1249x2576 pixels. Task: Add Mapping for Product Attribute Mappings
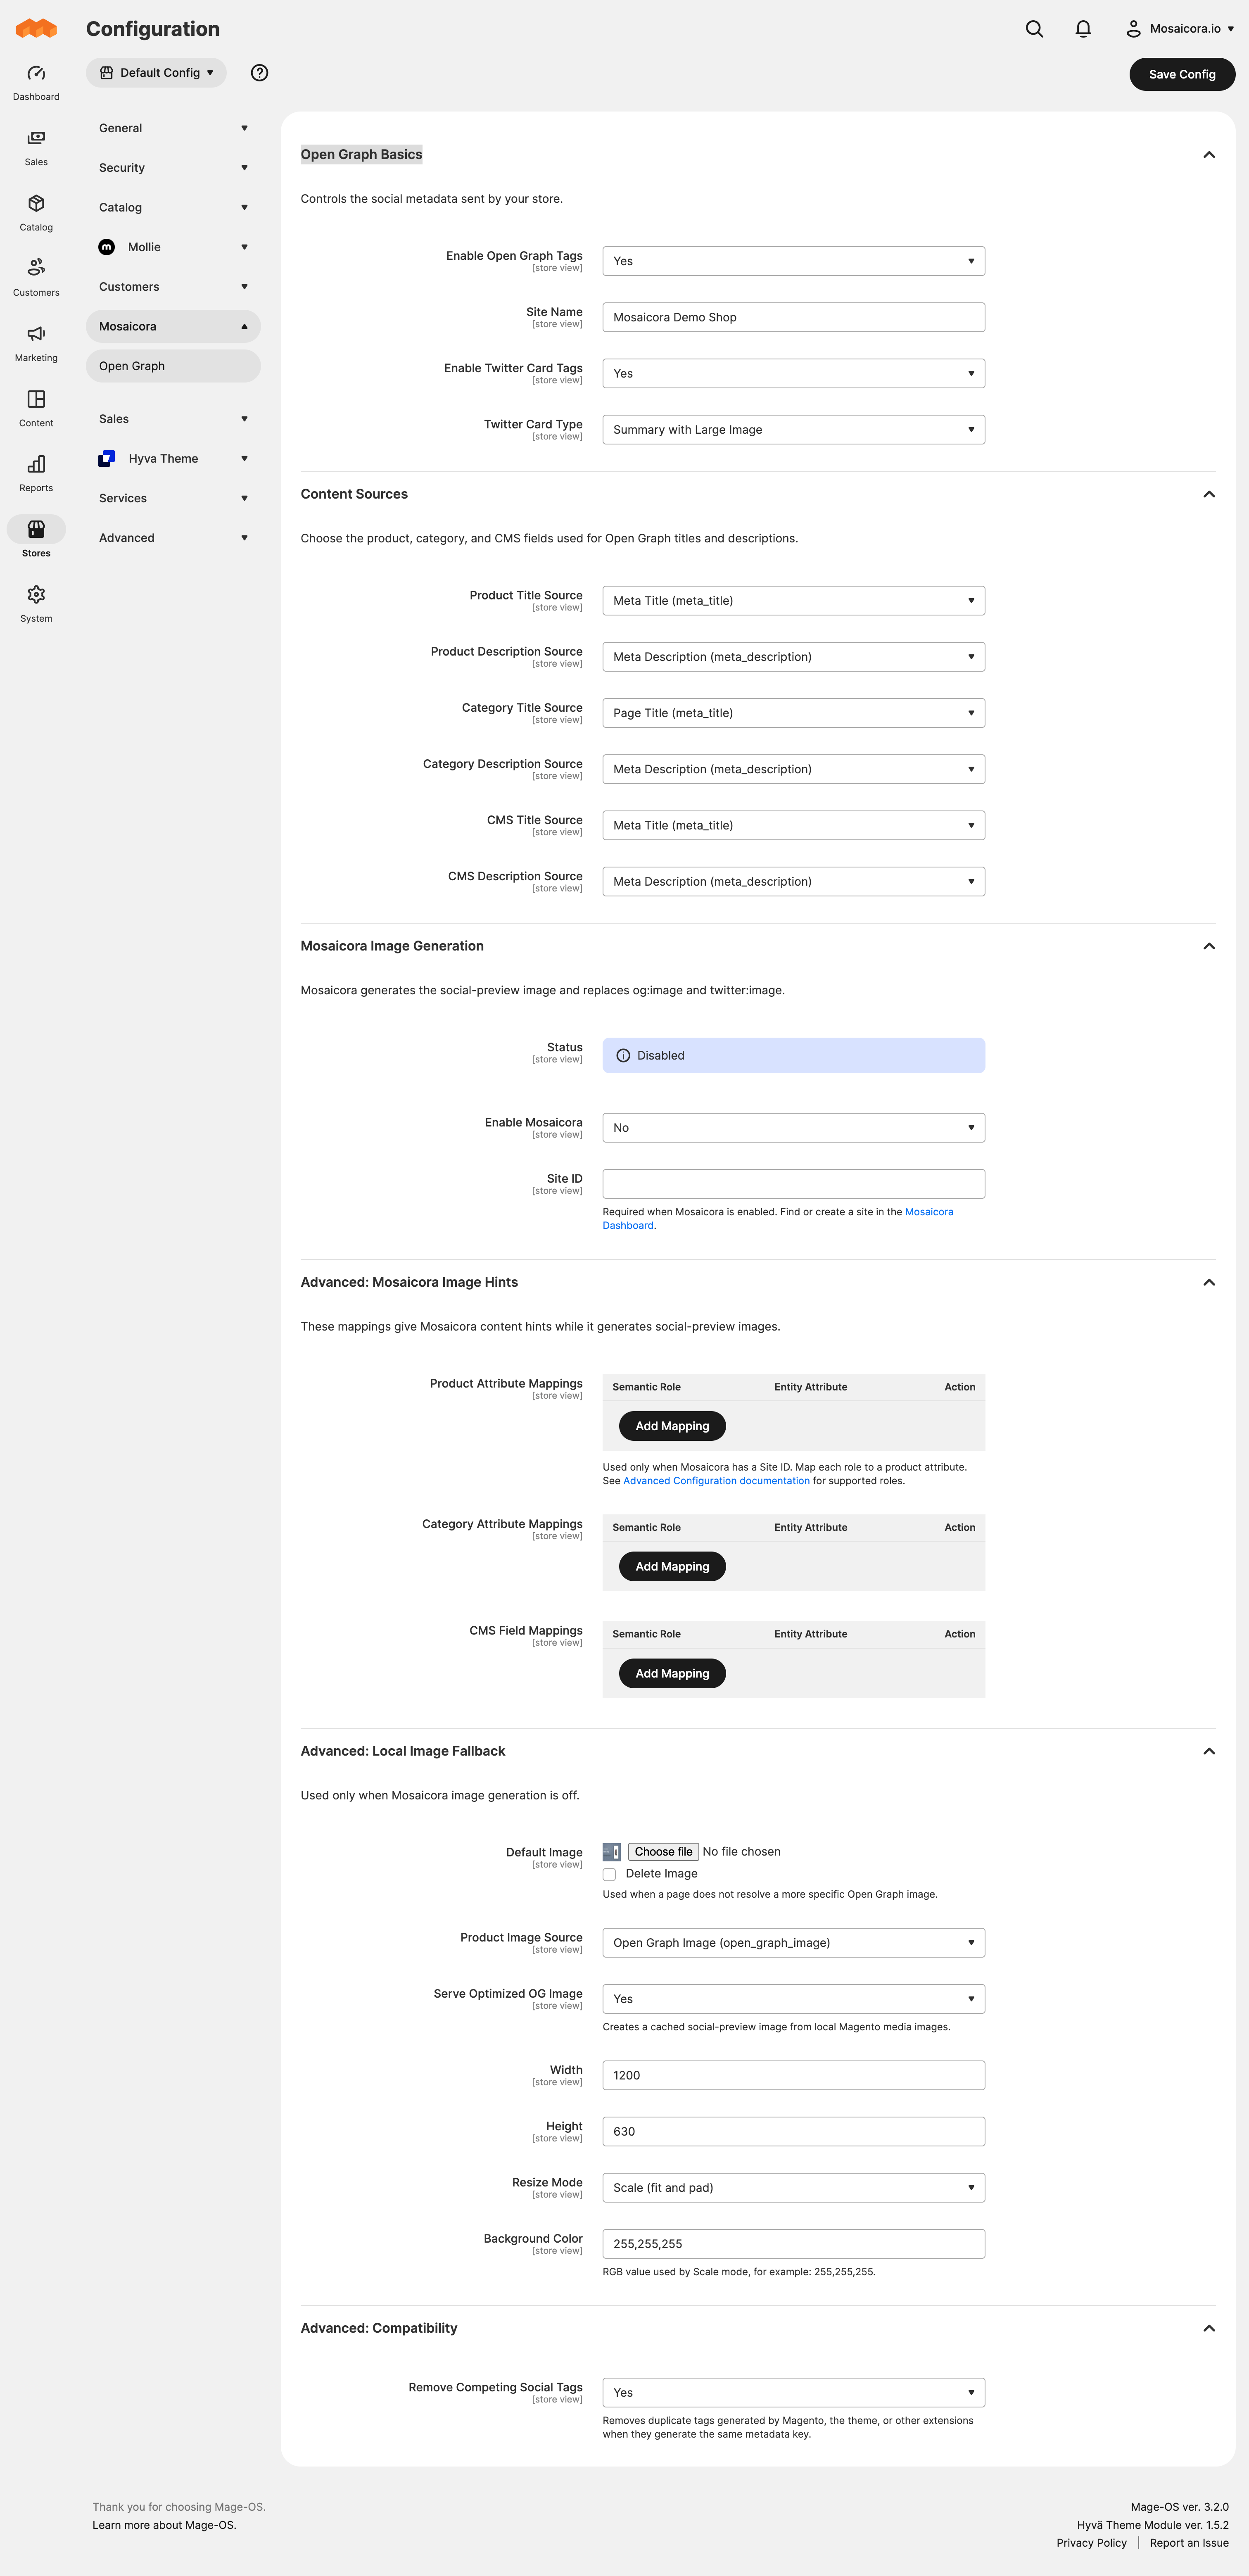(672, 1426)
